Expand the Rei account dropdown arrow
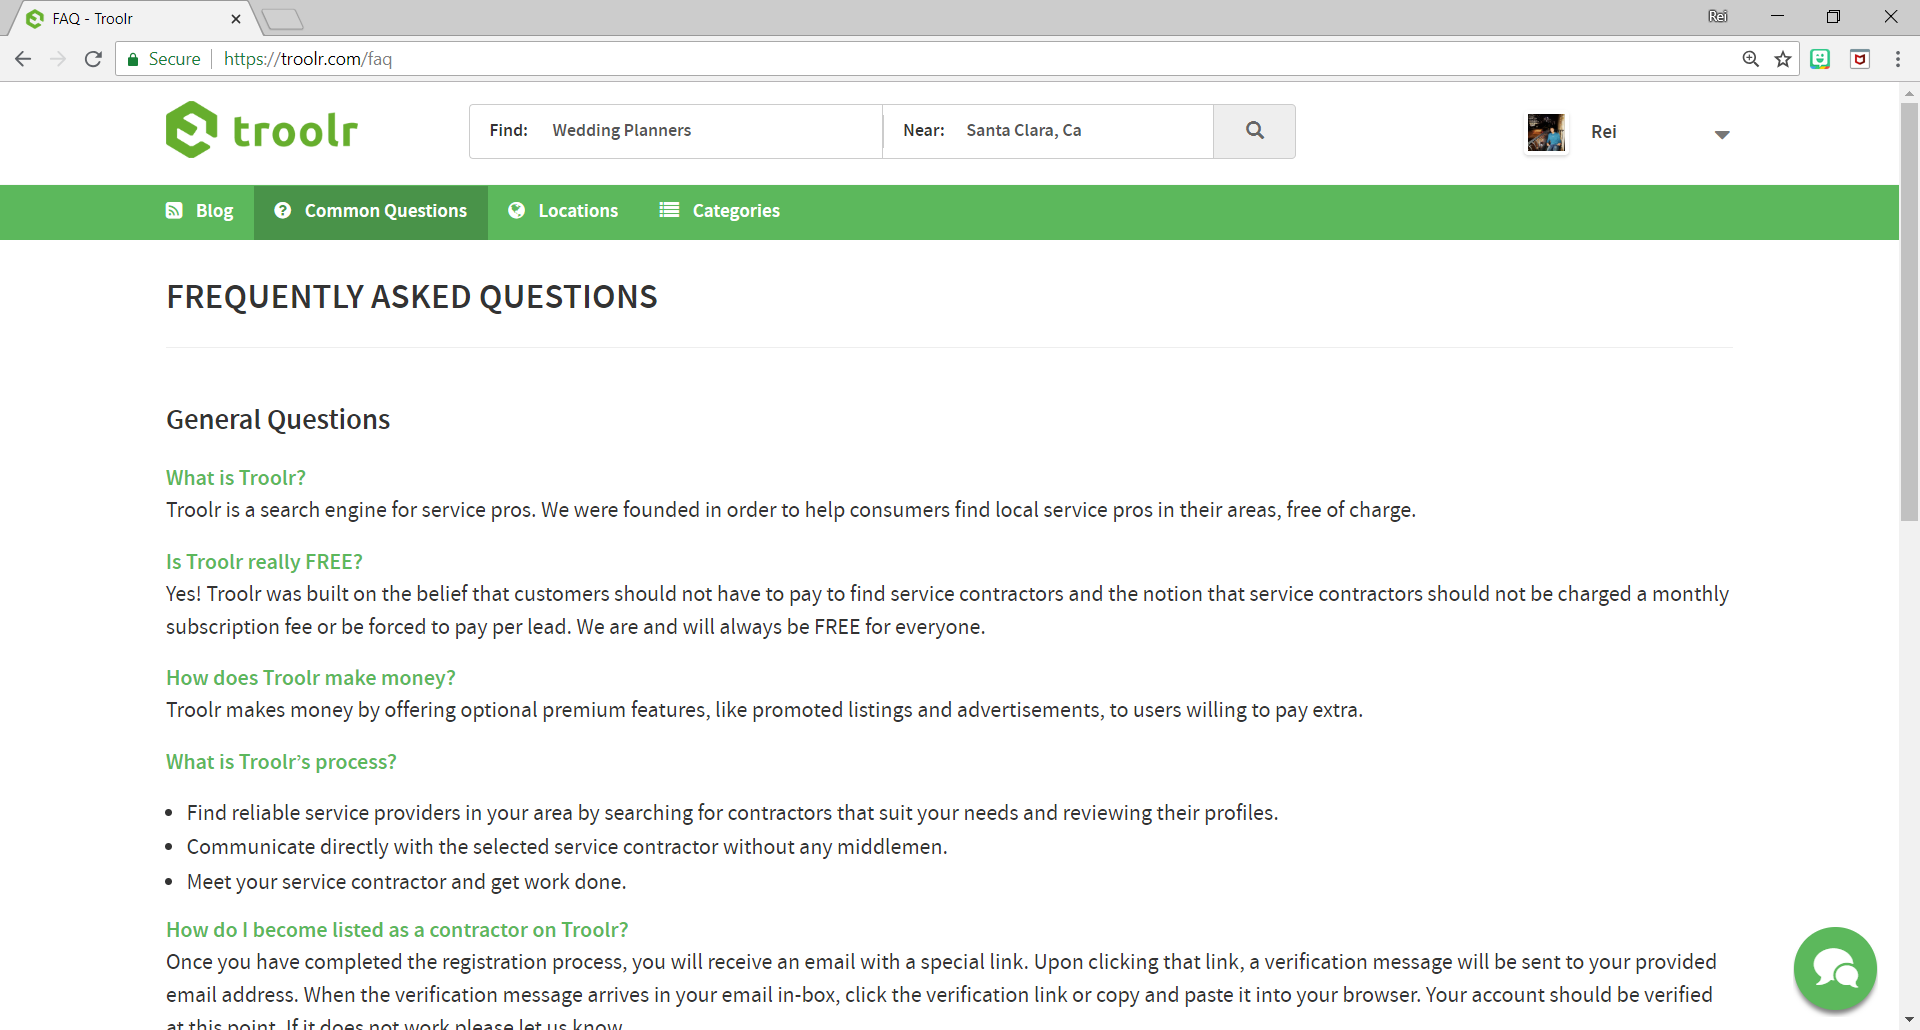The width and height of the screenshot is (1920, 1030). [x=1722, y=134]
